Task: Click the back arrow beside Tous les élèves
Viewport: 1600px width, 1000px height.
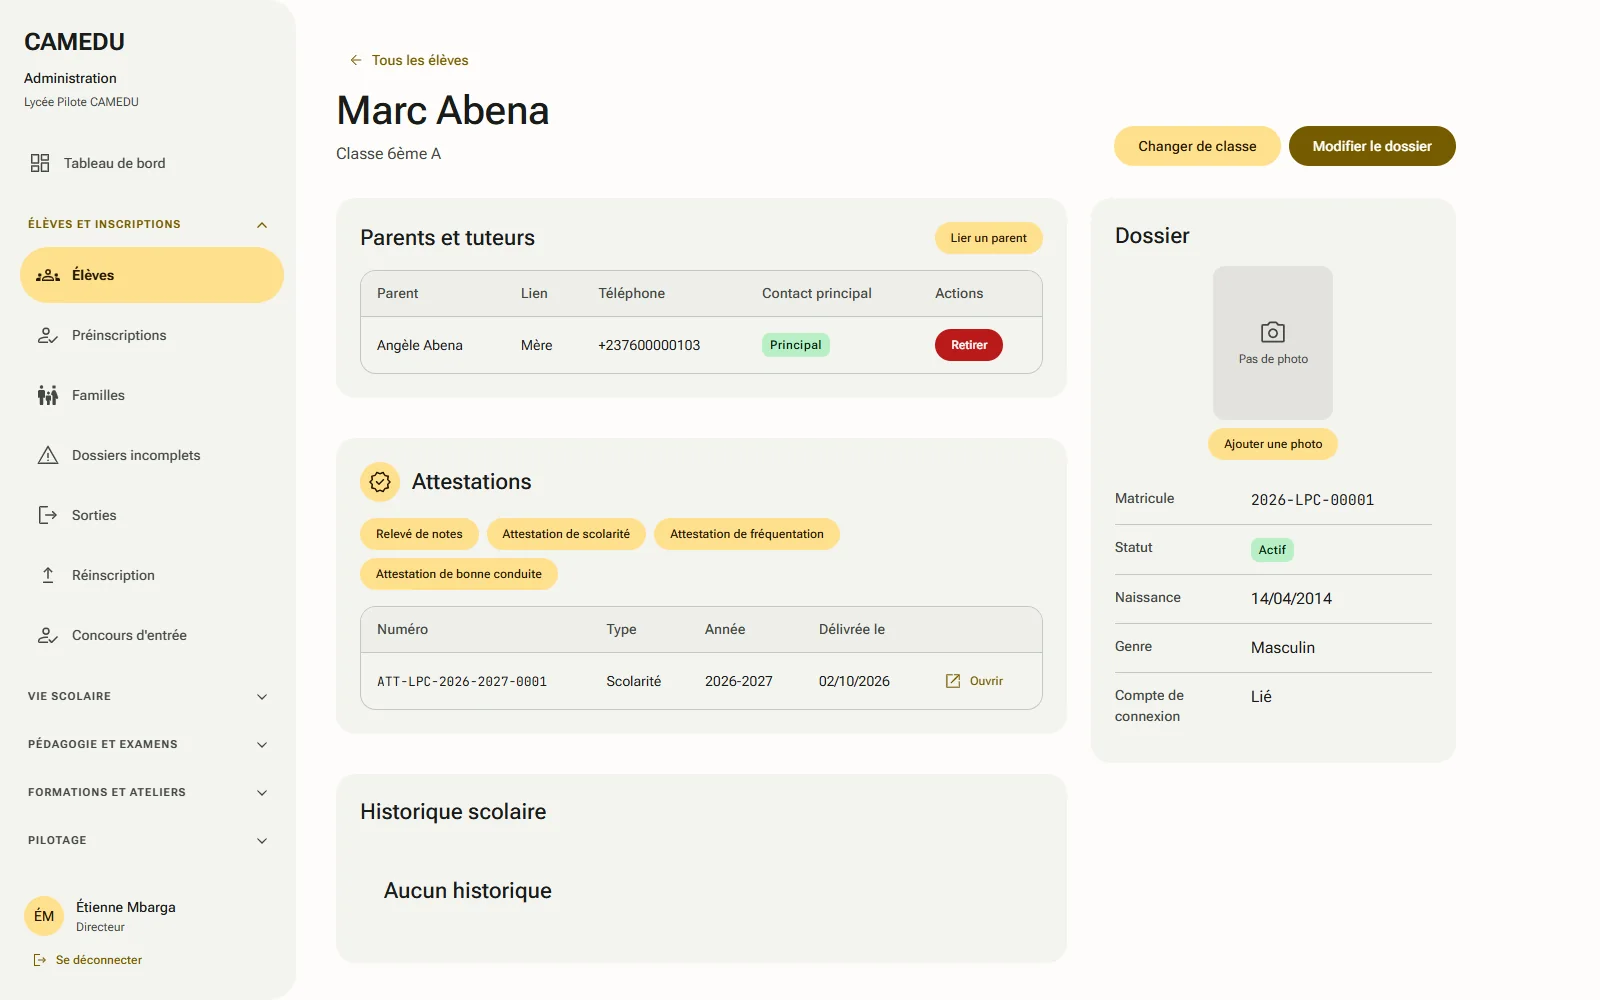Action: click(x=355, y=60)
